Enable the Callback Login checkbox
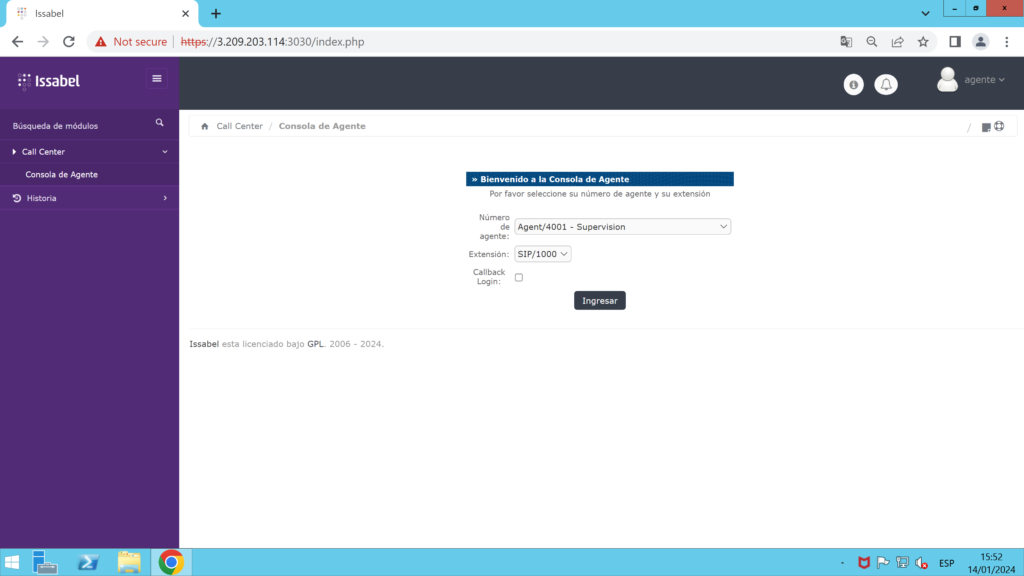The height and width of the screenshot is (576, 1024). click(519, 277)
